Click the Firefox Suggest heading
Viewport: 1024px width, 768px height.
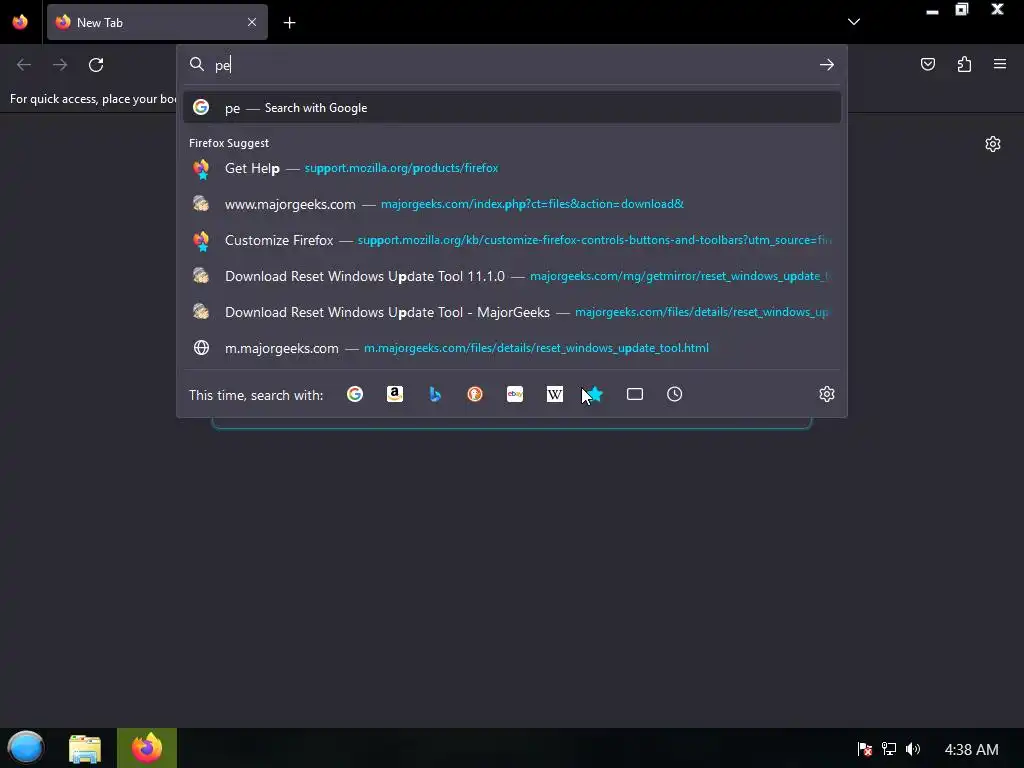point(229,143)
